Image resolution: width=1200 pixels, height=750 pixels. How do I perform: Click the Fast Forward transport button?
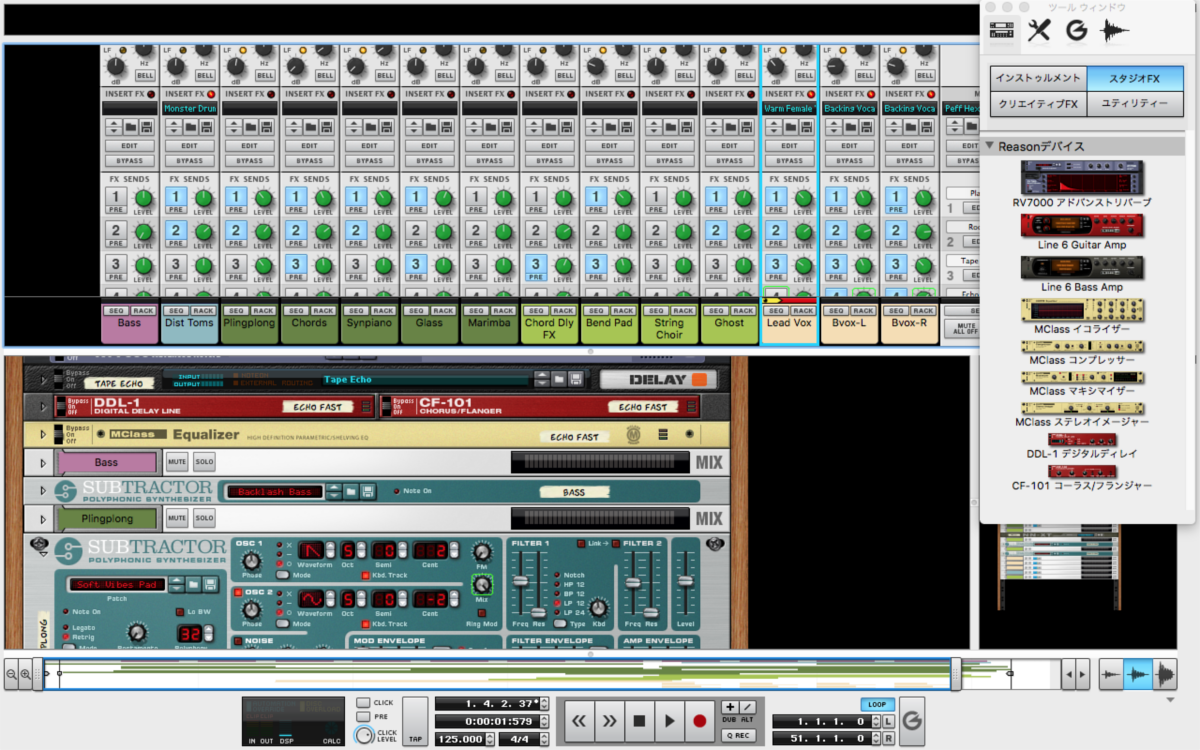[x=608, y=720]
